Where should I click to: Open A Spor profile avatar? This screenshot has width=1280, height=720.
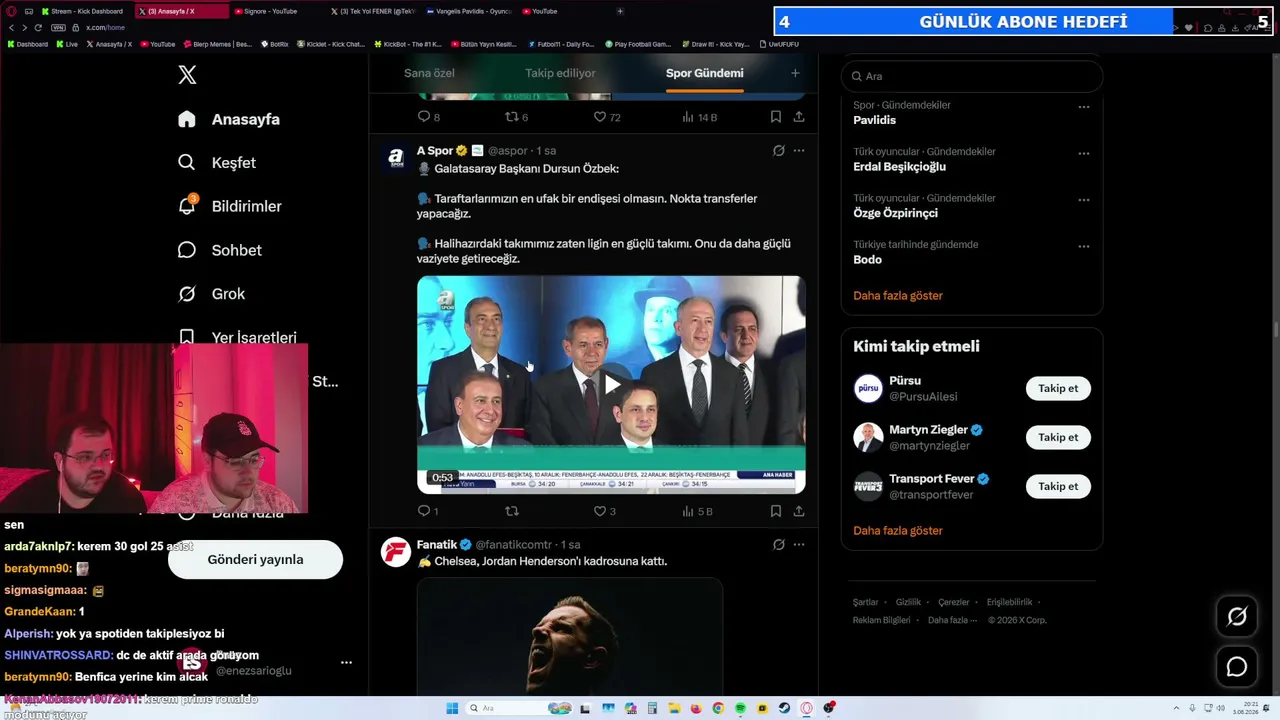pos(396,158)
